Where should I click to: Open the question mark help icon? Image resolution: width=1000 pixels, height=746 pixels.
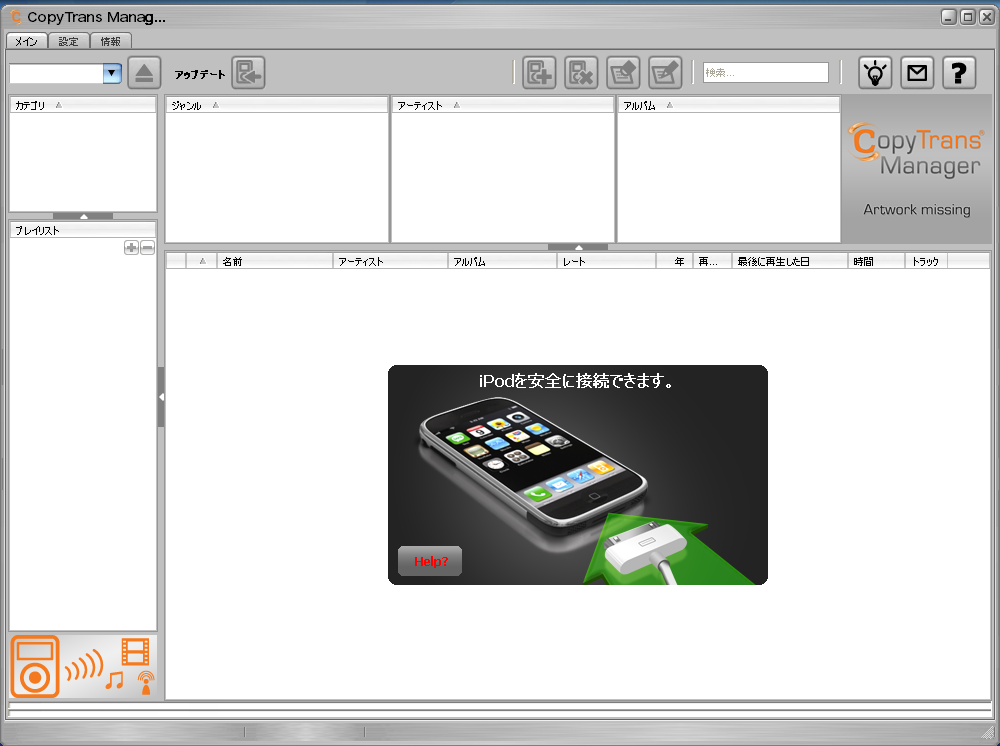959,73
